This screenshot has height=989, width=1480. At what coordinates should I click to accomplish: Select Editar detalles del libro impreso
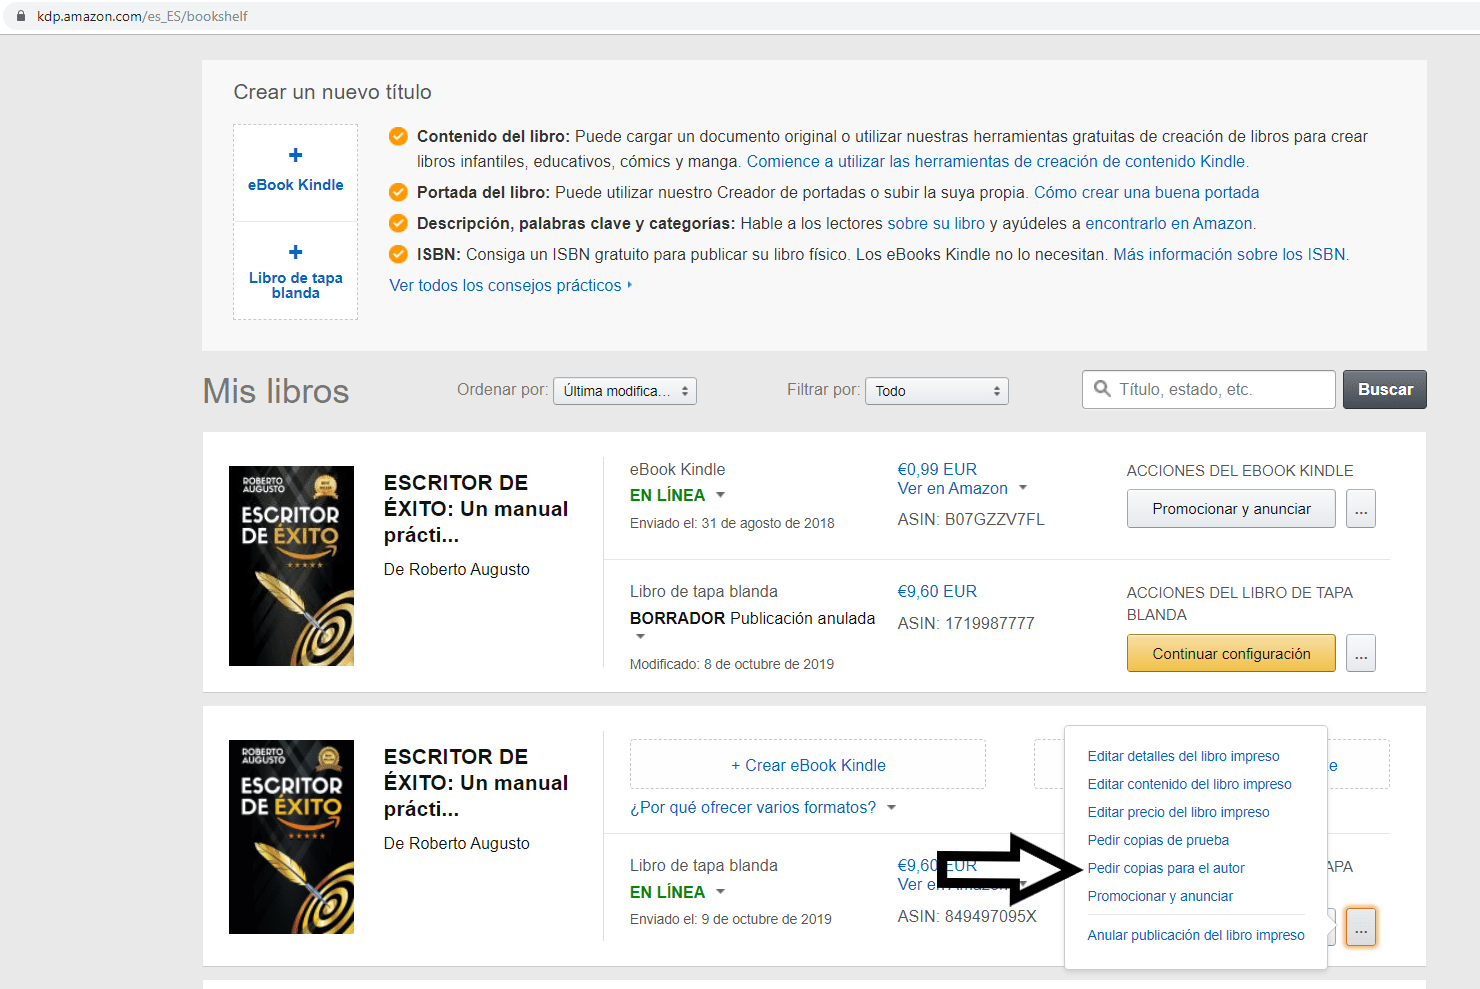click(1183, 756)
